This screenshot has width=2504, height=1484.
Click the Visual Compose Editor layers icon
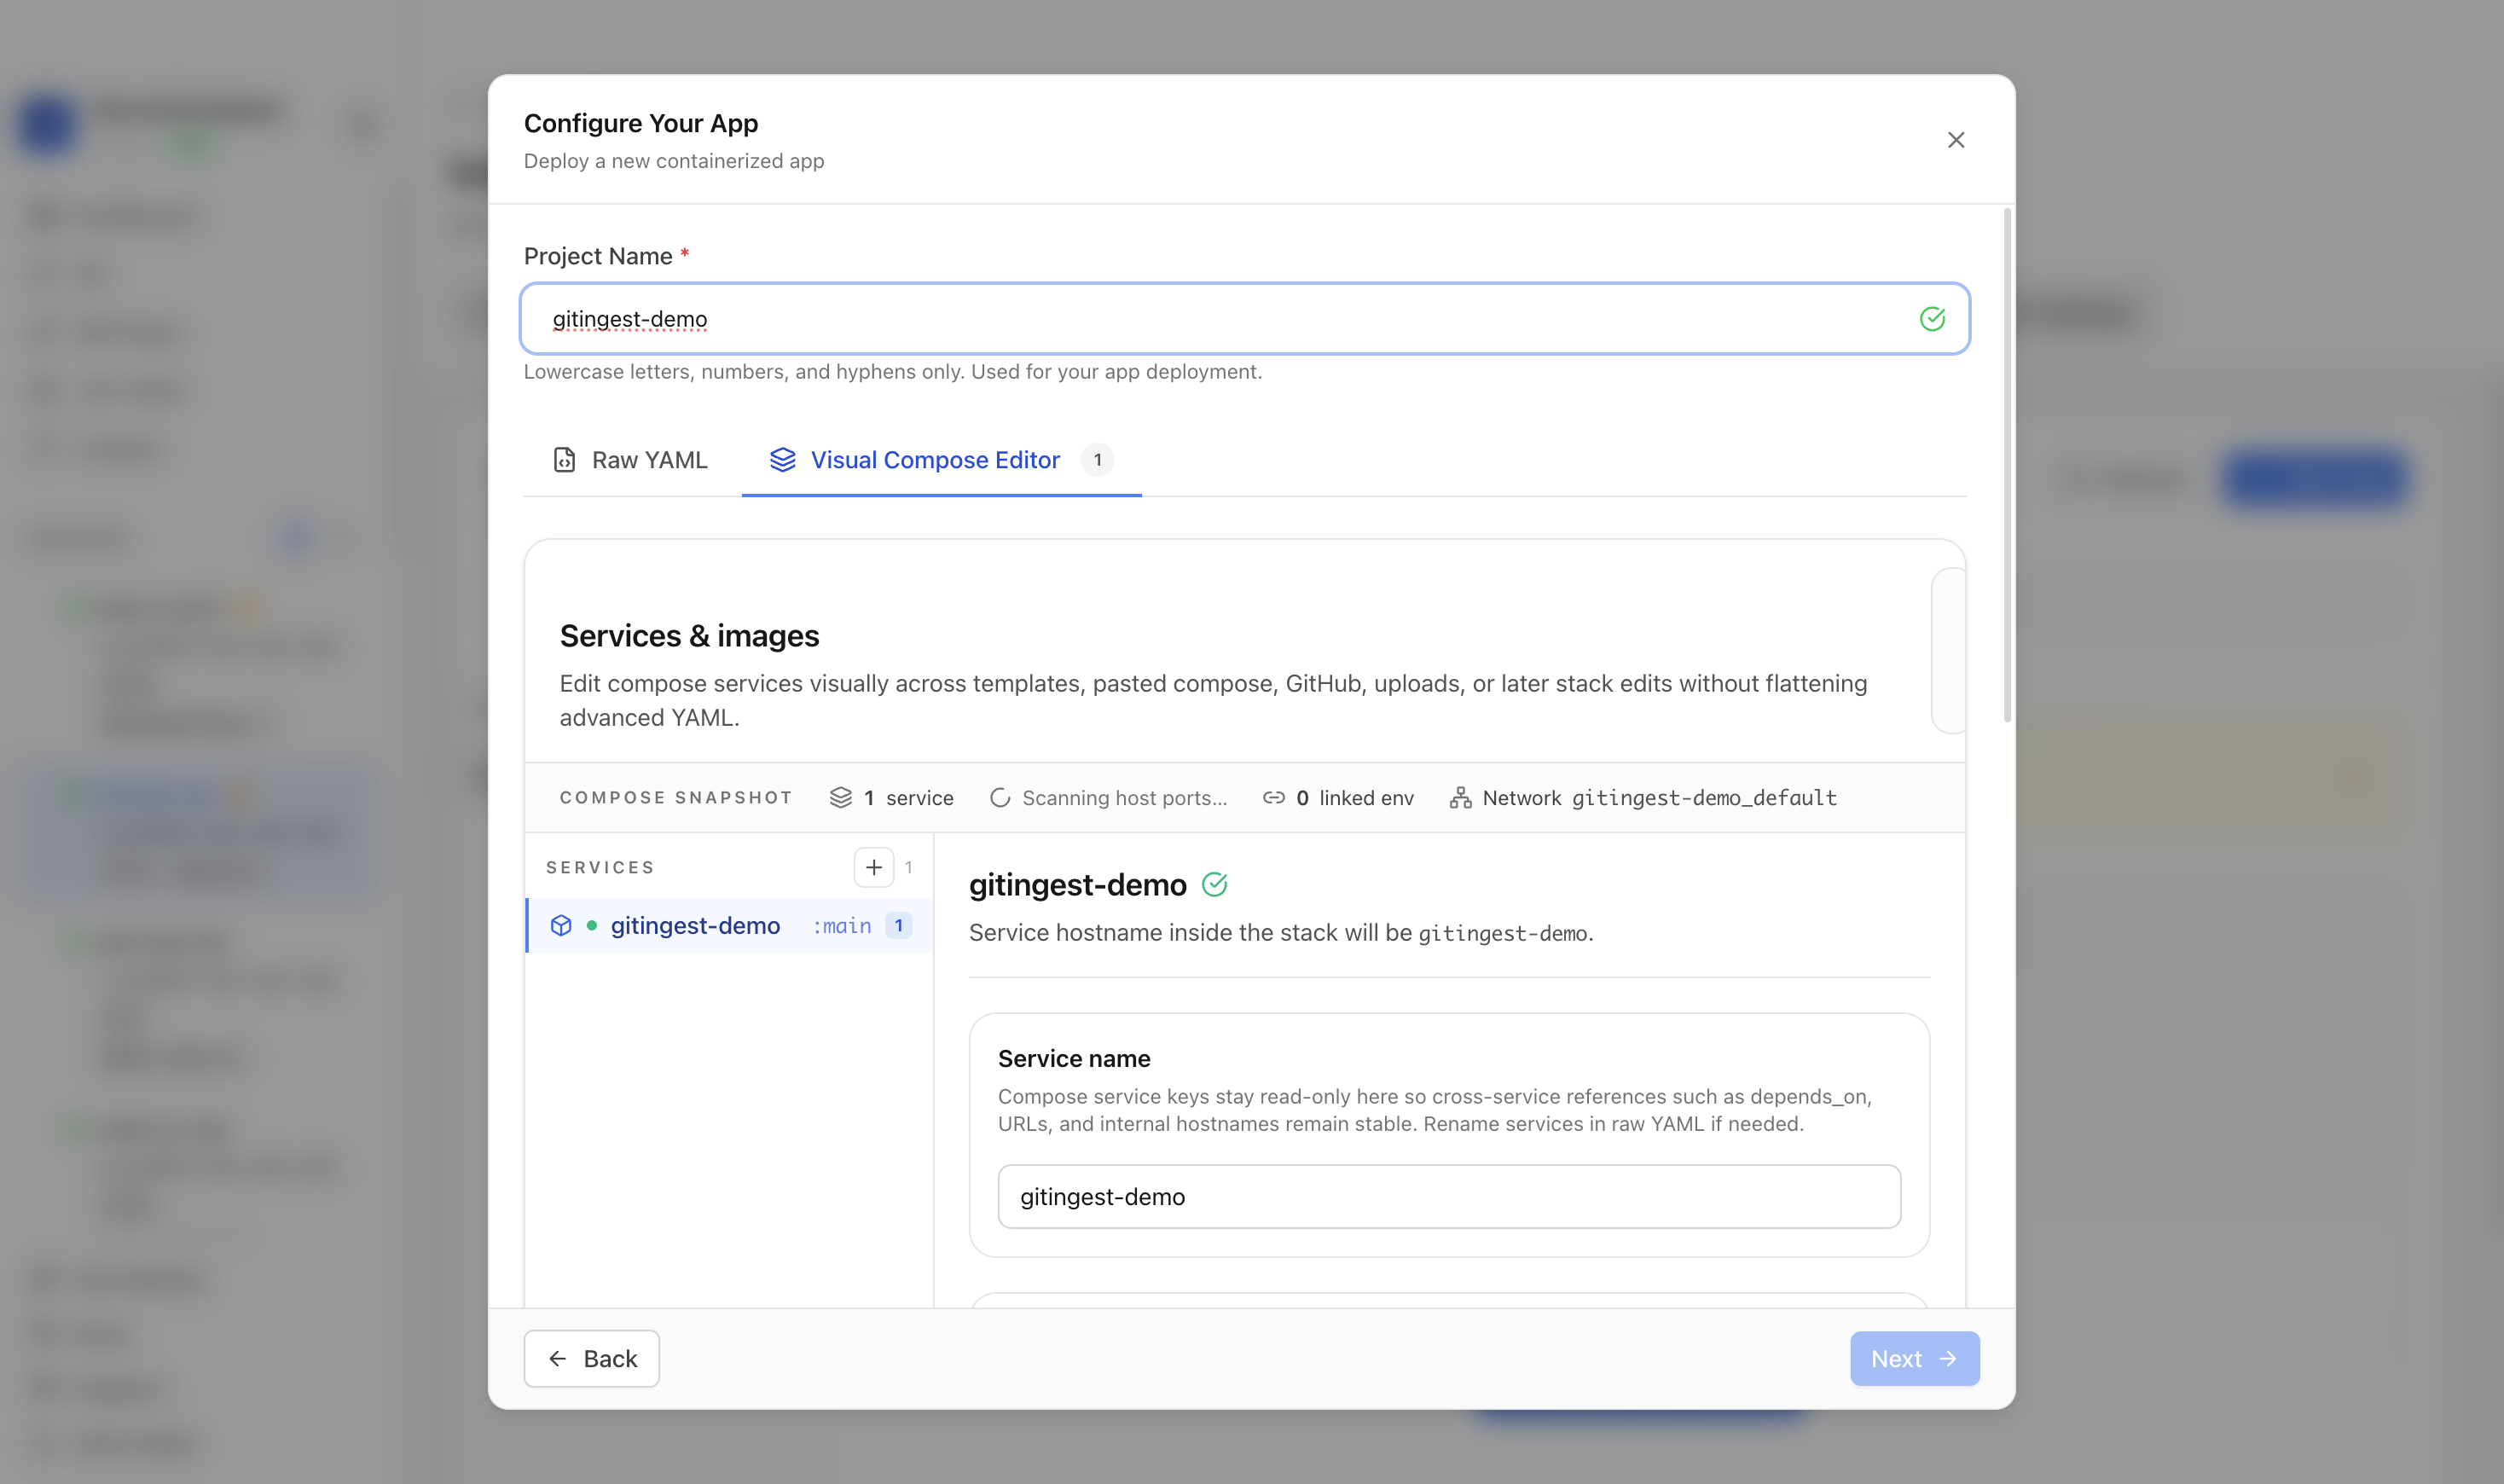[782, 460]
